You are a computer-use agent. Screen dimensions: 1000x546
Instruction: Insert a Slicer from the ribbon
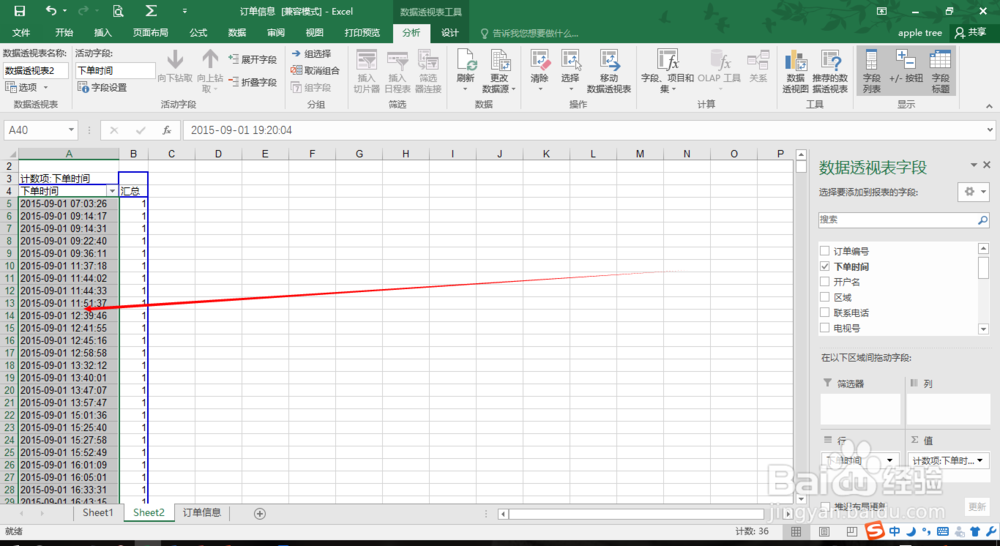click(366, 71)
